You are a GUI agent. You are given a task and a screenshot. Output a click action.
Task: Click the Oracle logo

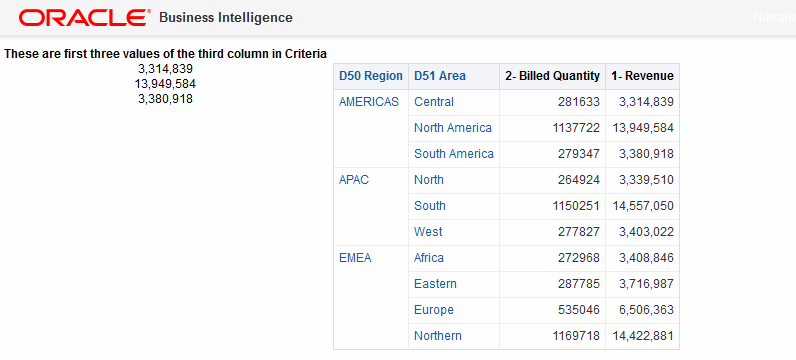pos(85,18)
